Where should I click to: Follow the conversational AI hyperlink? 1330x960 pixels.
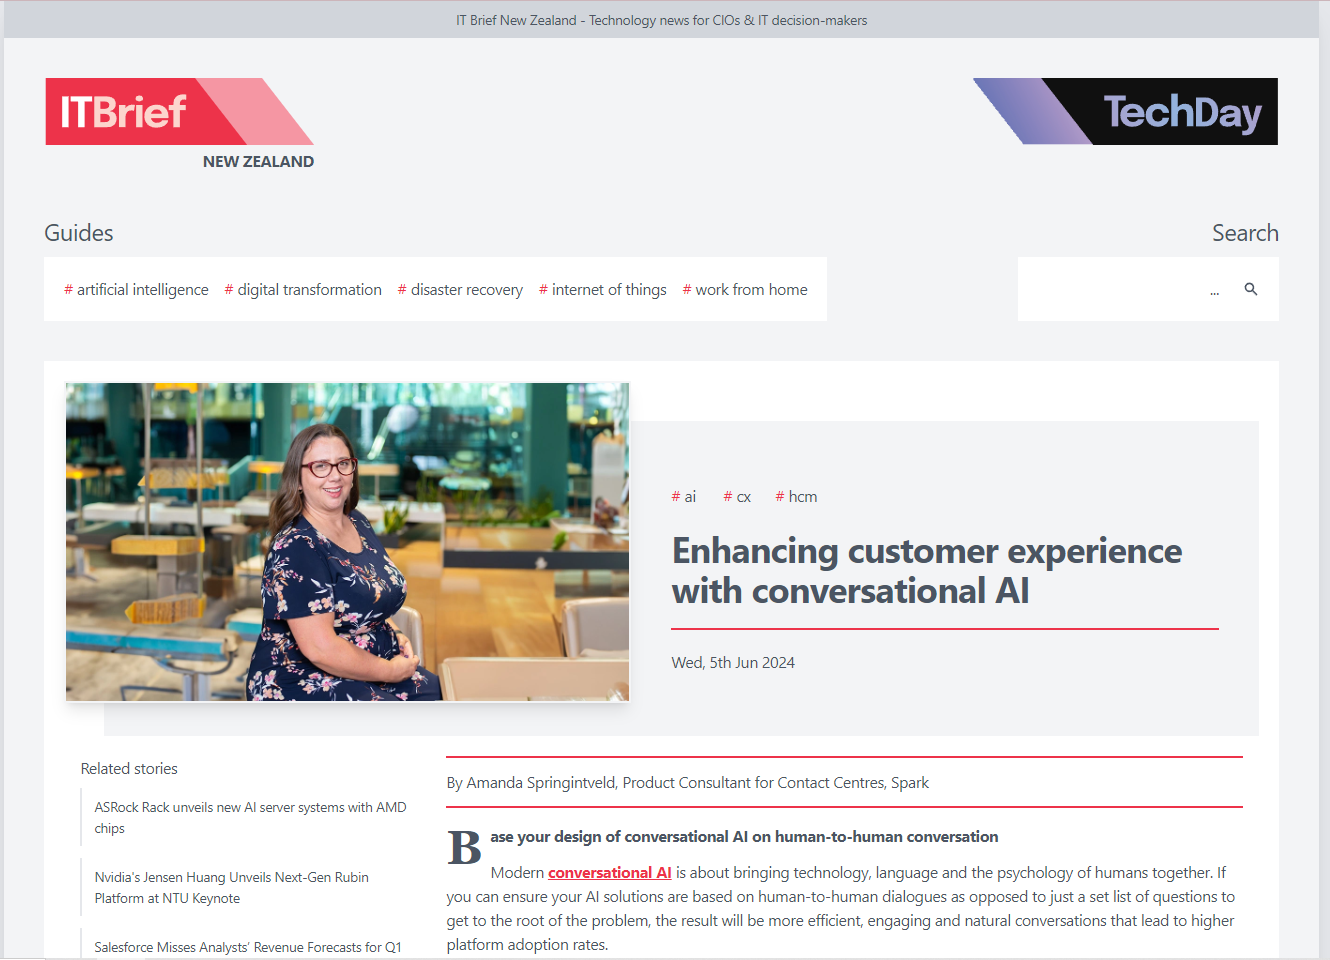(609, 873)
